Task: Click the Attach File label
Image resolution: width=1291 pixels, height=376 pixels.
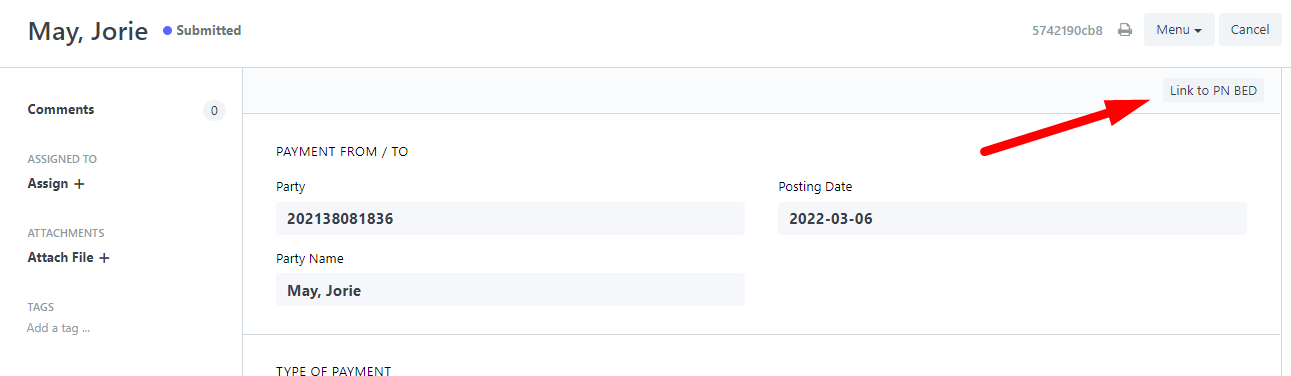Action: pos(60,258)
